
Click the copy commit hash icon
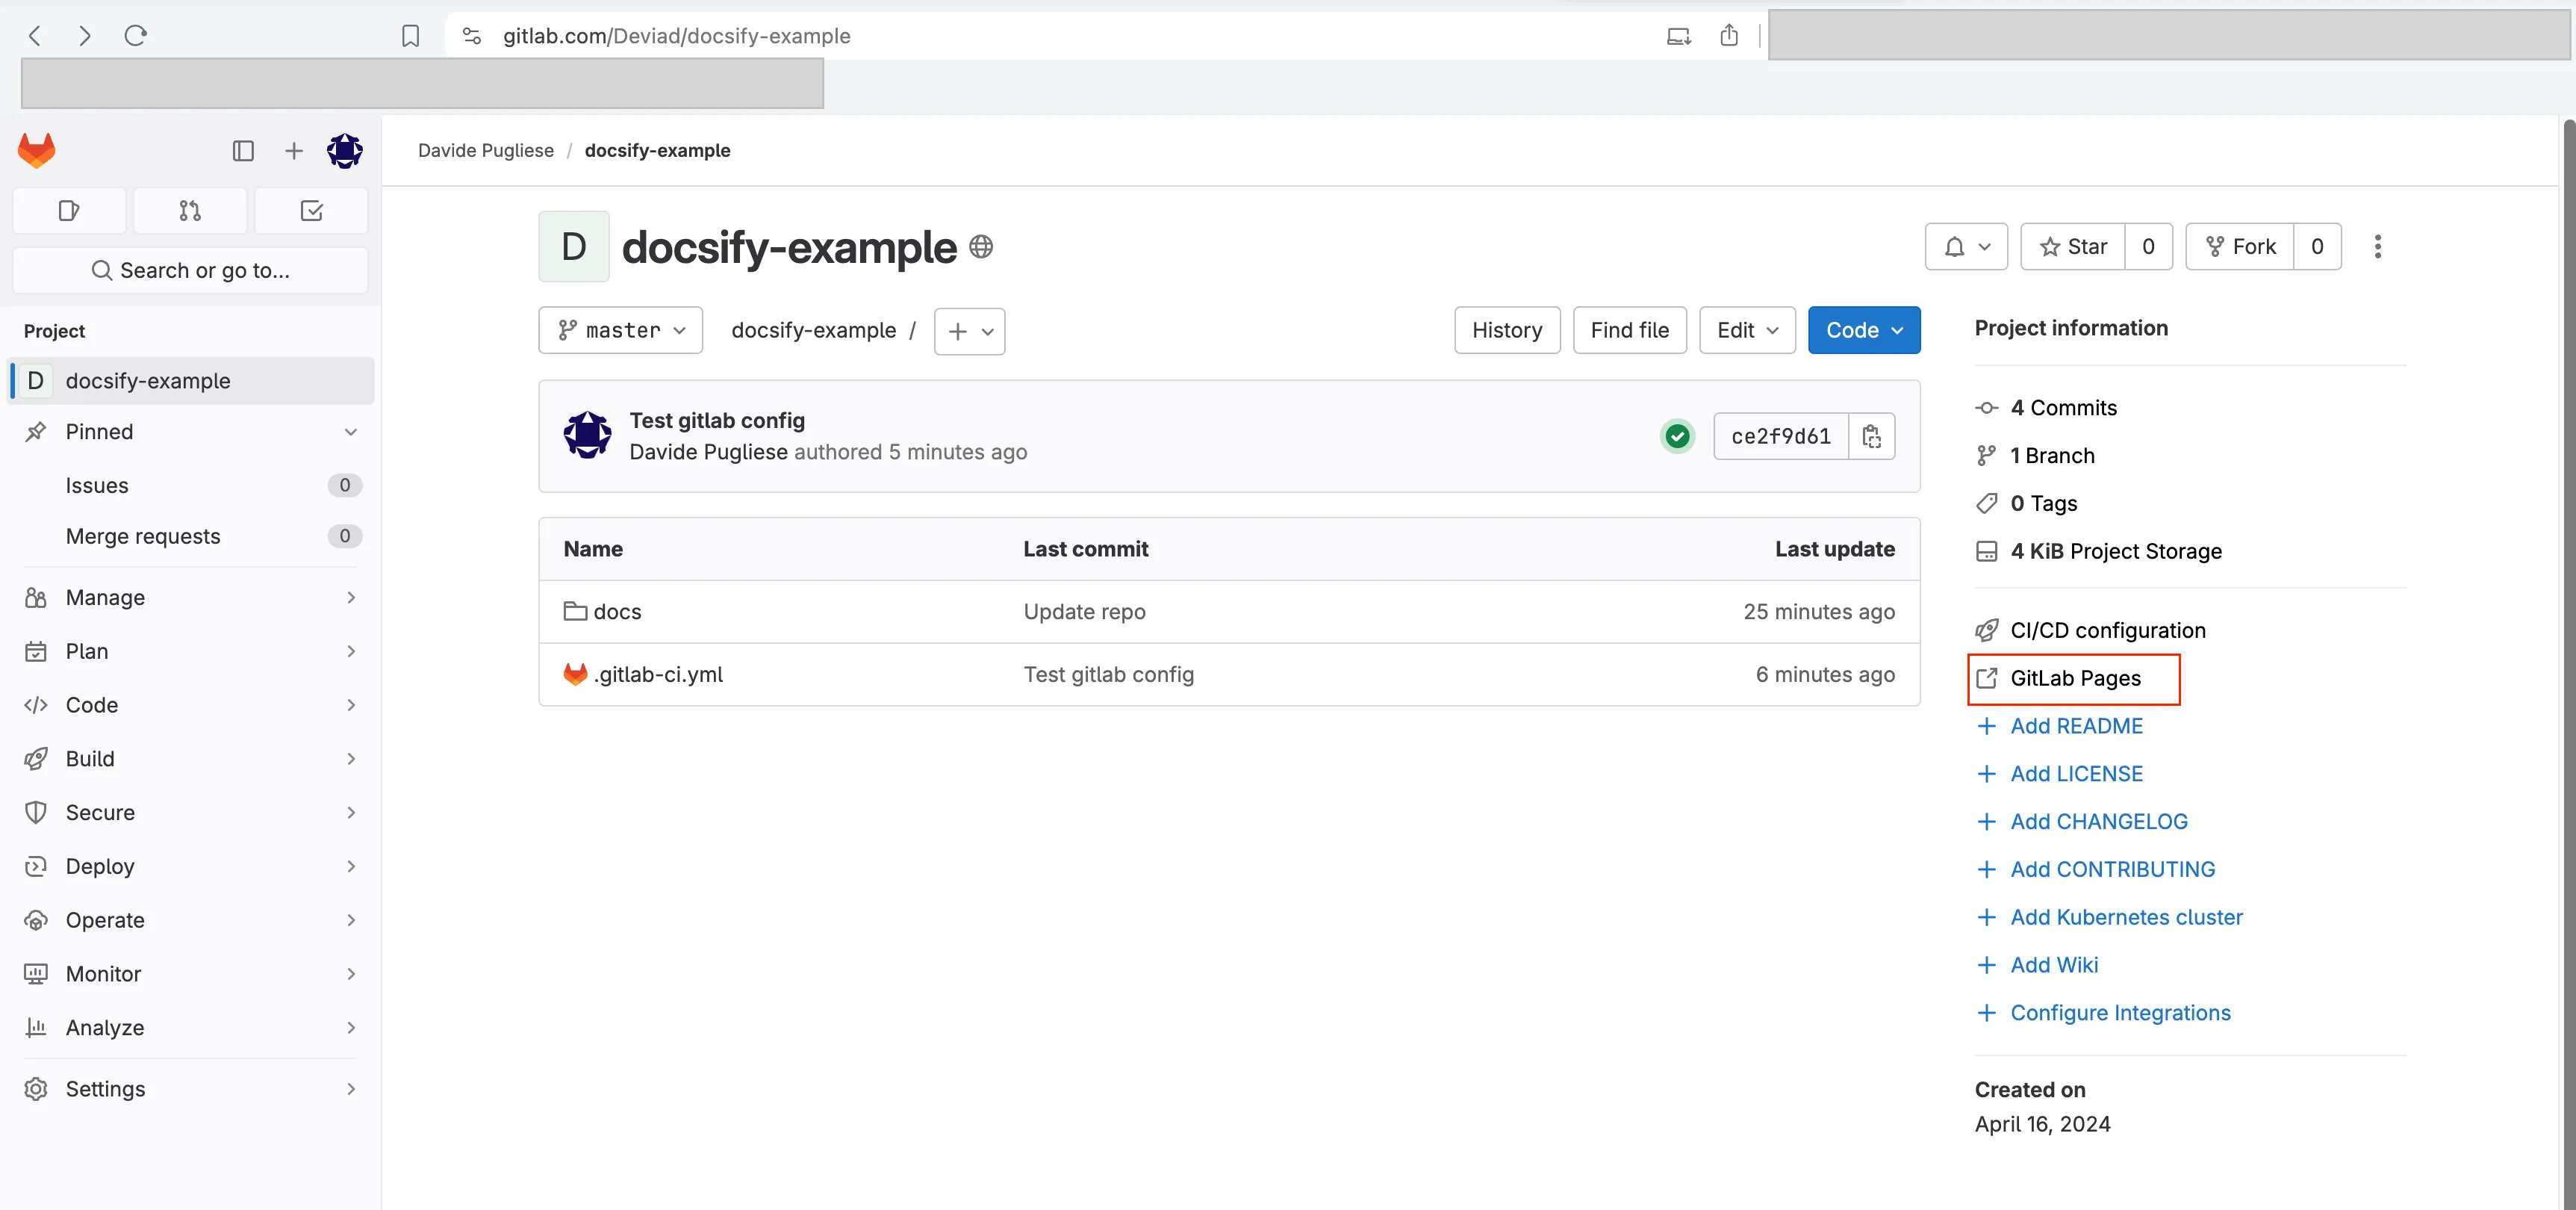pos(1871,435)
